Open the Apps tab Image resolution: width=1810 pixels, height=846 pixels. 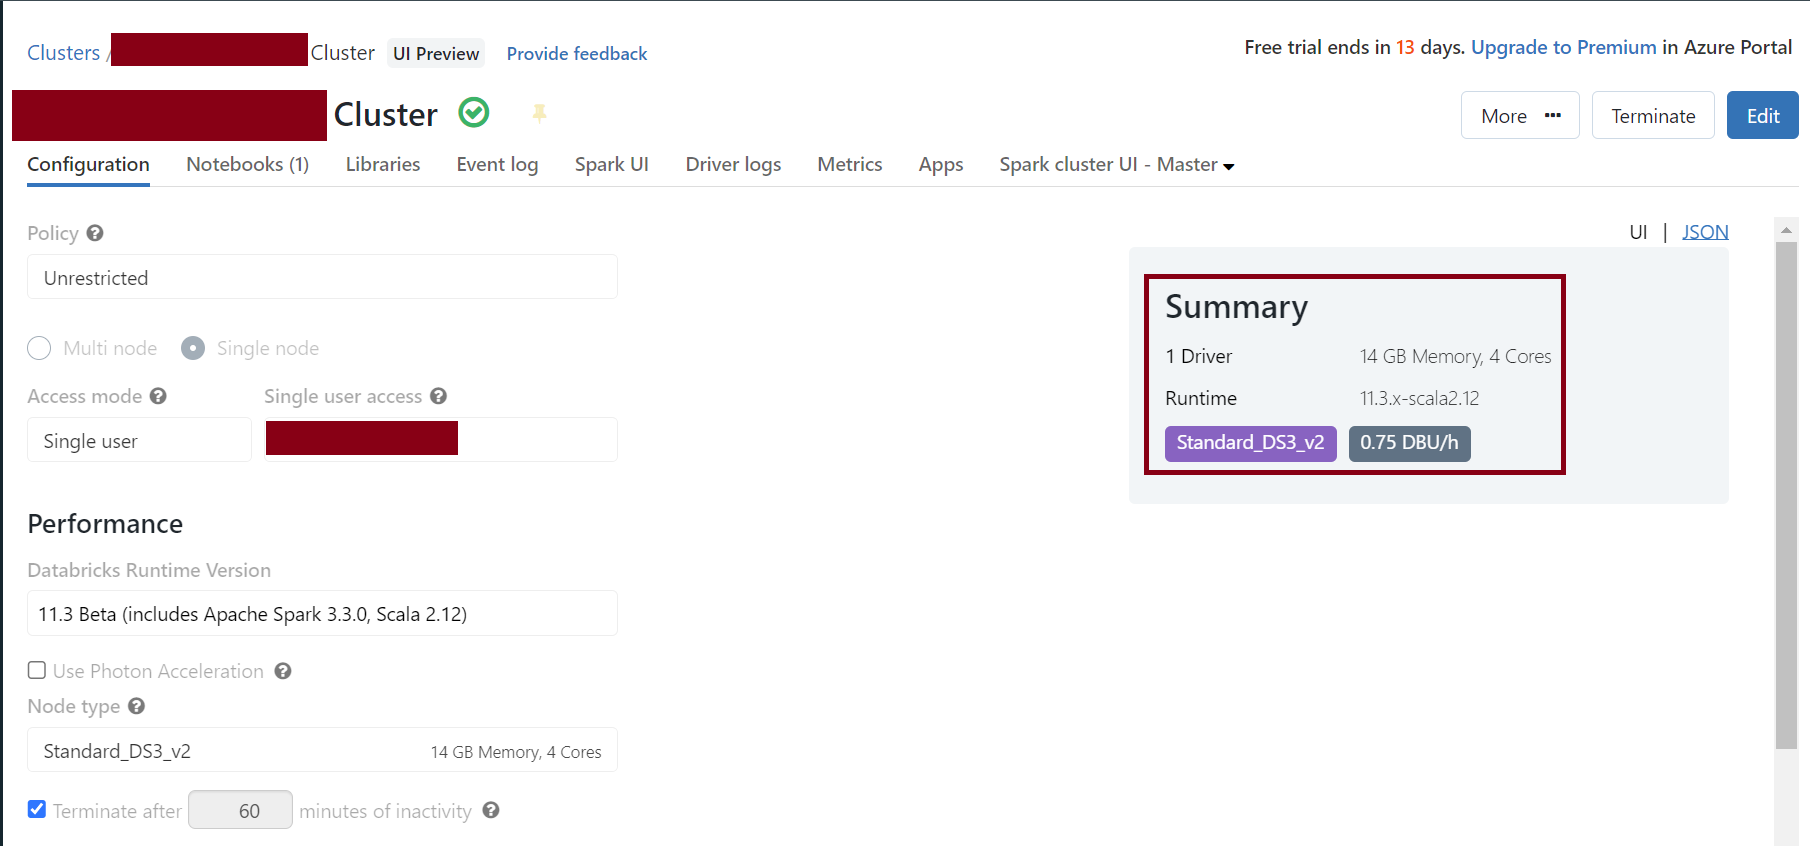tap(941, 165)
